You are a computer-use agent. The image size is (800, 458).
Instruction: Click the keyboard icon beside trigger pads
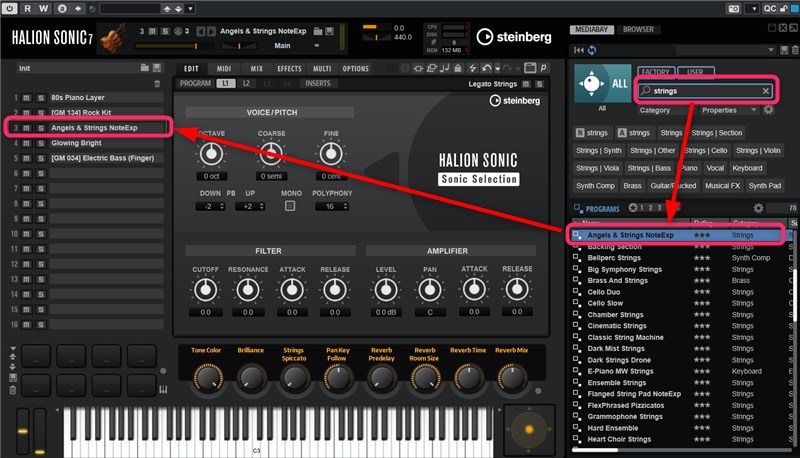tap(163, 390)
